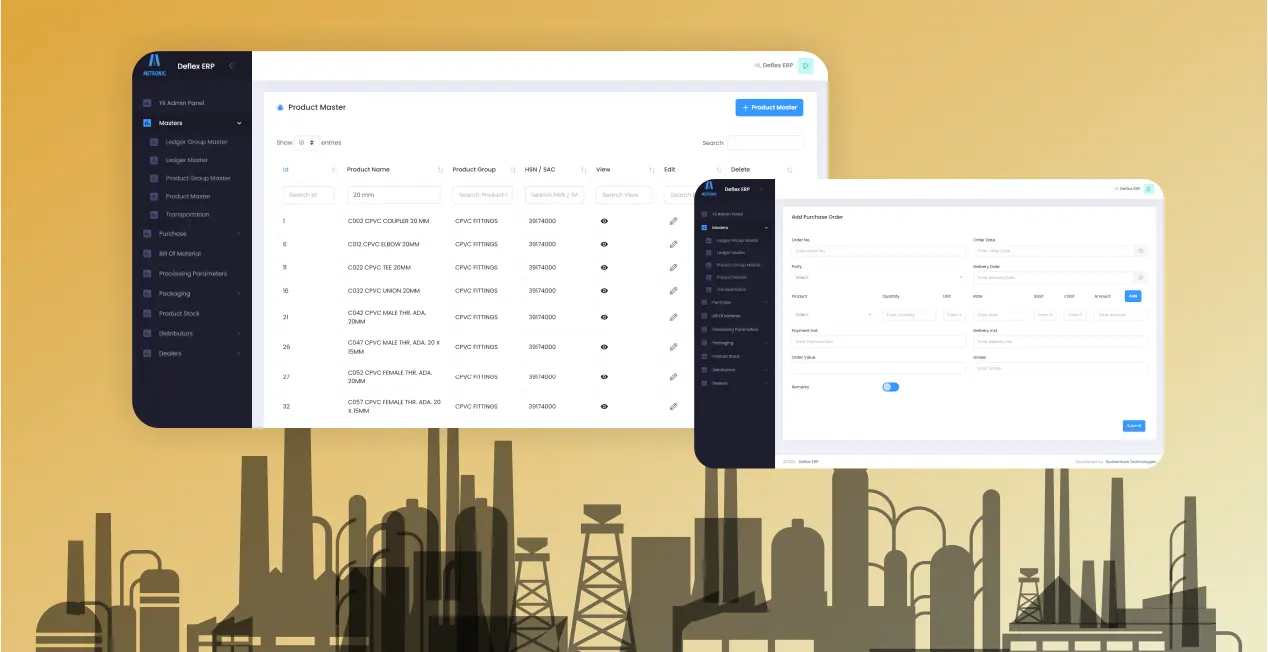The width and height of the screenshot is (1268, 652).
Task: Select Product Stock from the left sidebar
Action: click(x=179, y=314)
